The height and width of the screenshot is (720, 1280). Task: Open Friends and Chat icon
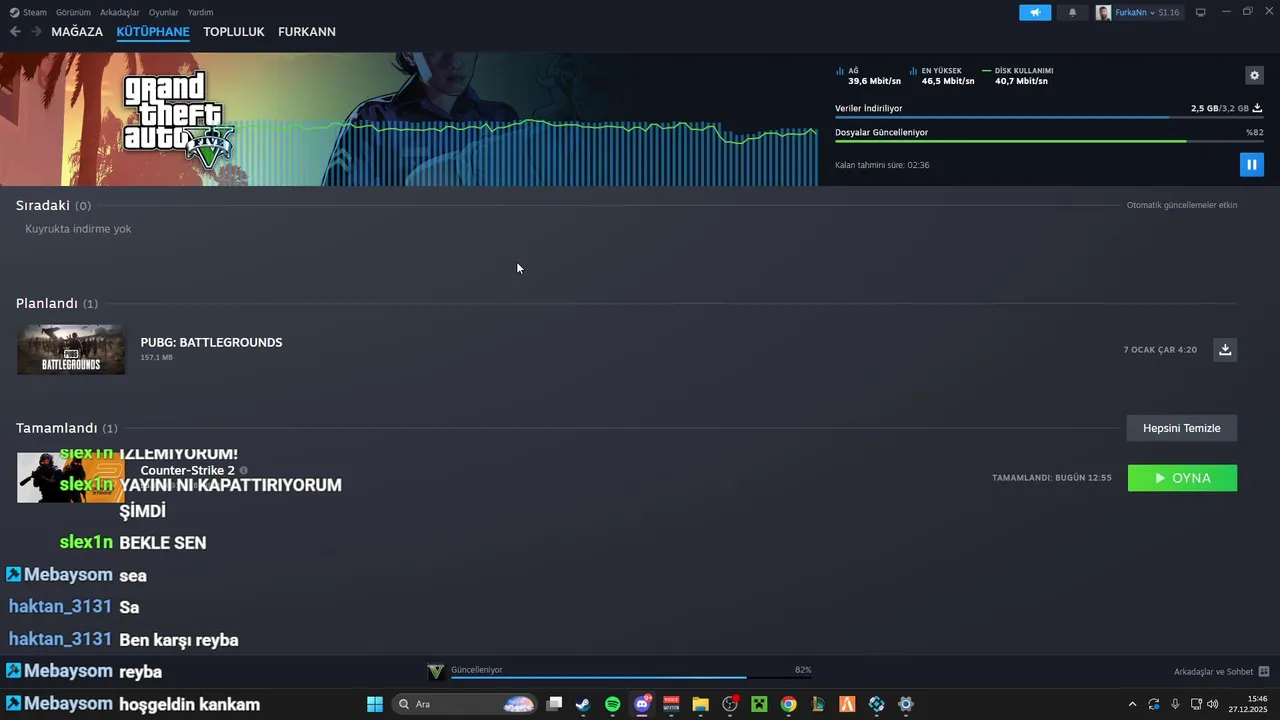click(x=1264, y=671)
